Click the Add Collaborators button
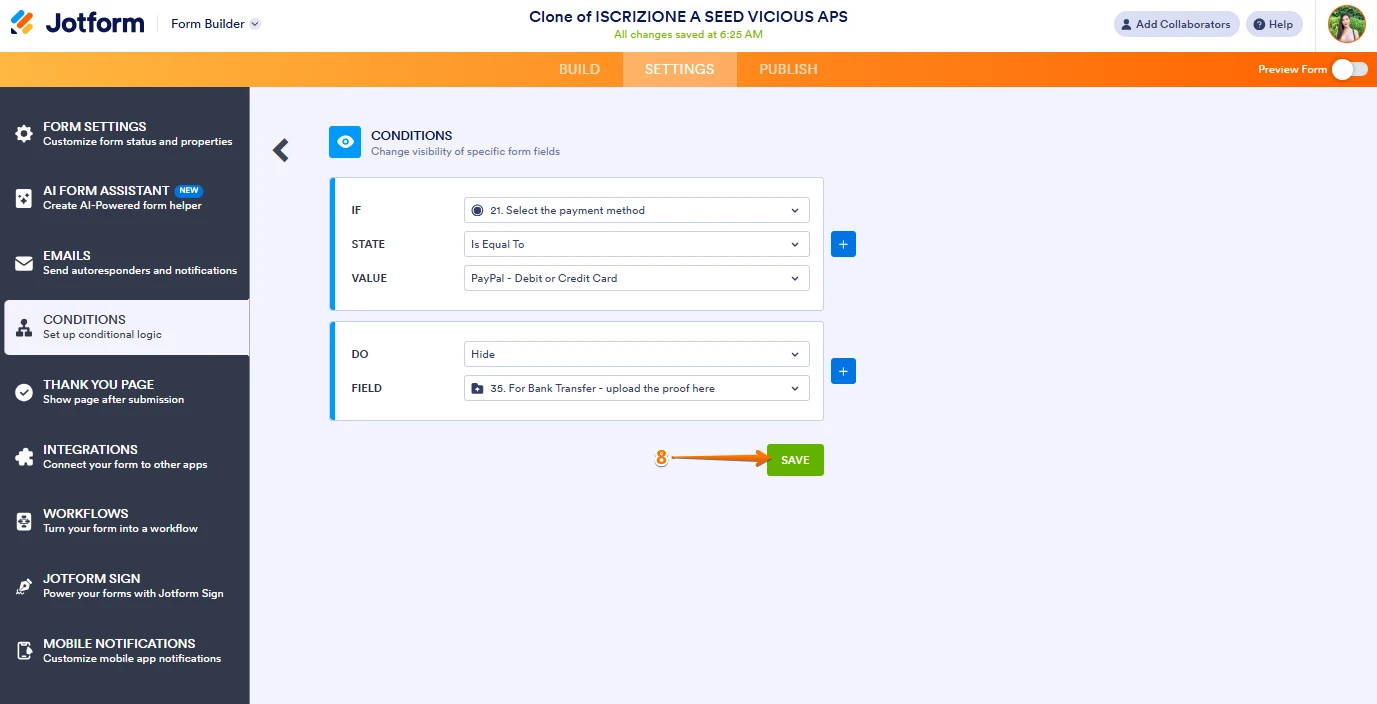The width and height of the screenshot is (1377, 704). coord(1176,24)
